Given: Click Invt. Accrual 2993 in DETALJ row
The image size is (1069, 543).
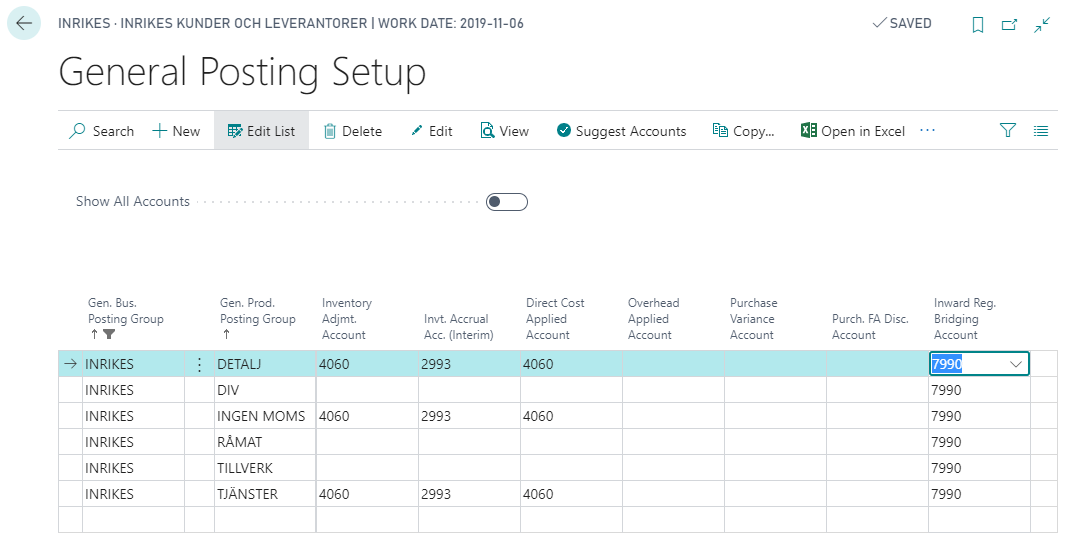Looking at the screenshot, I should pos(469,364).
